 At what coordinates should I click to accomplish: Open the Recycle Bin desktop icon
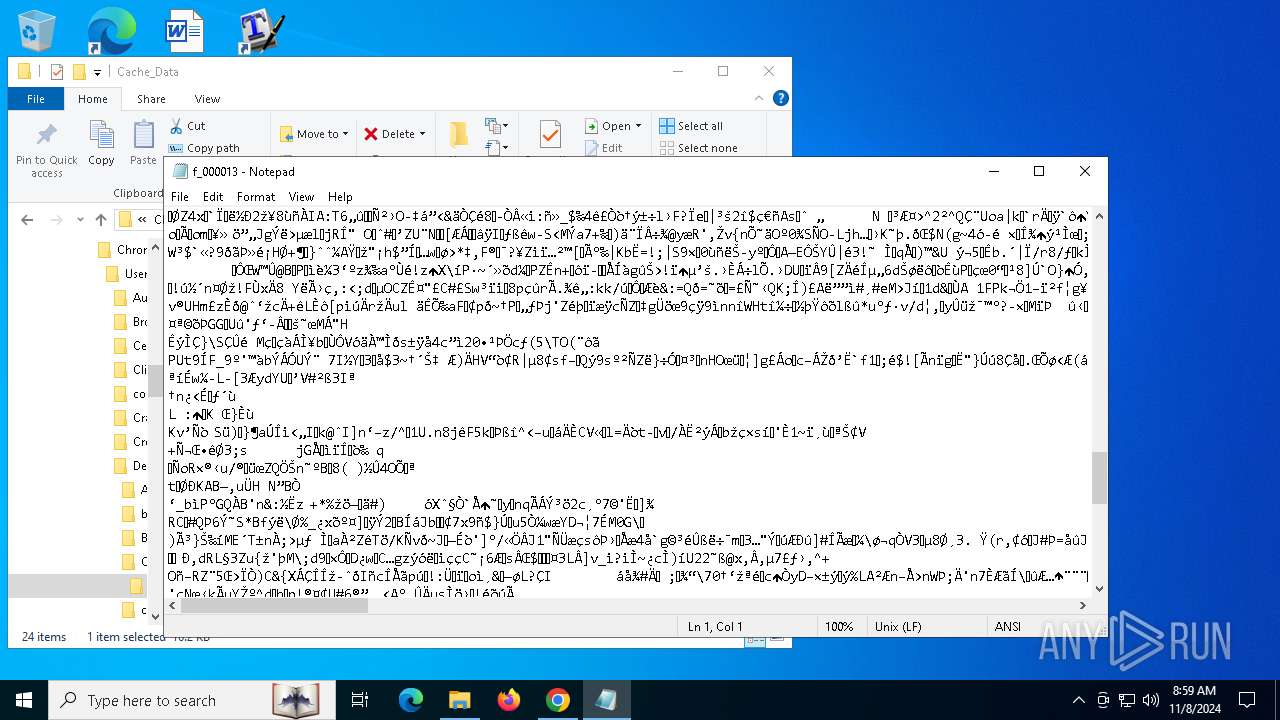pyautogui.click(x=37, y=30)
